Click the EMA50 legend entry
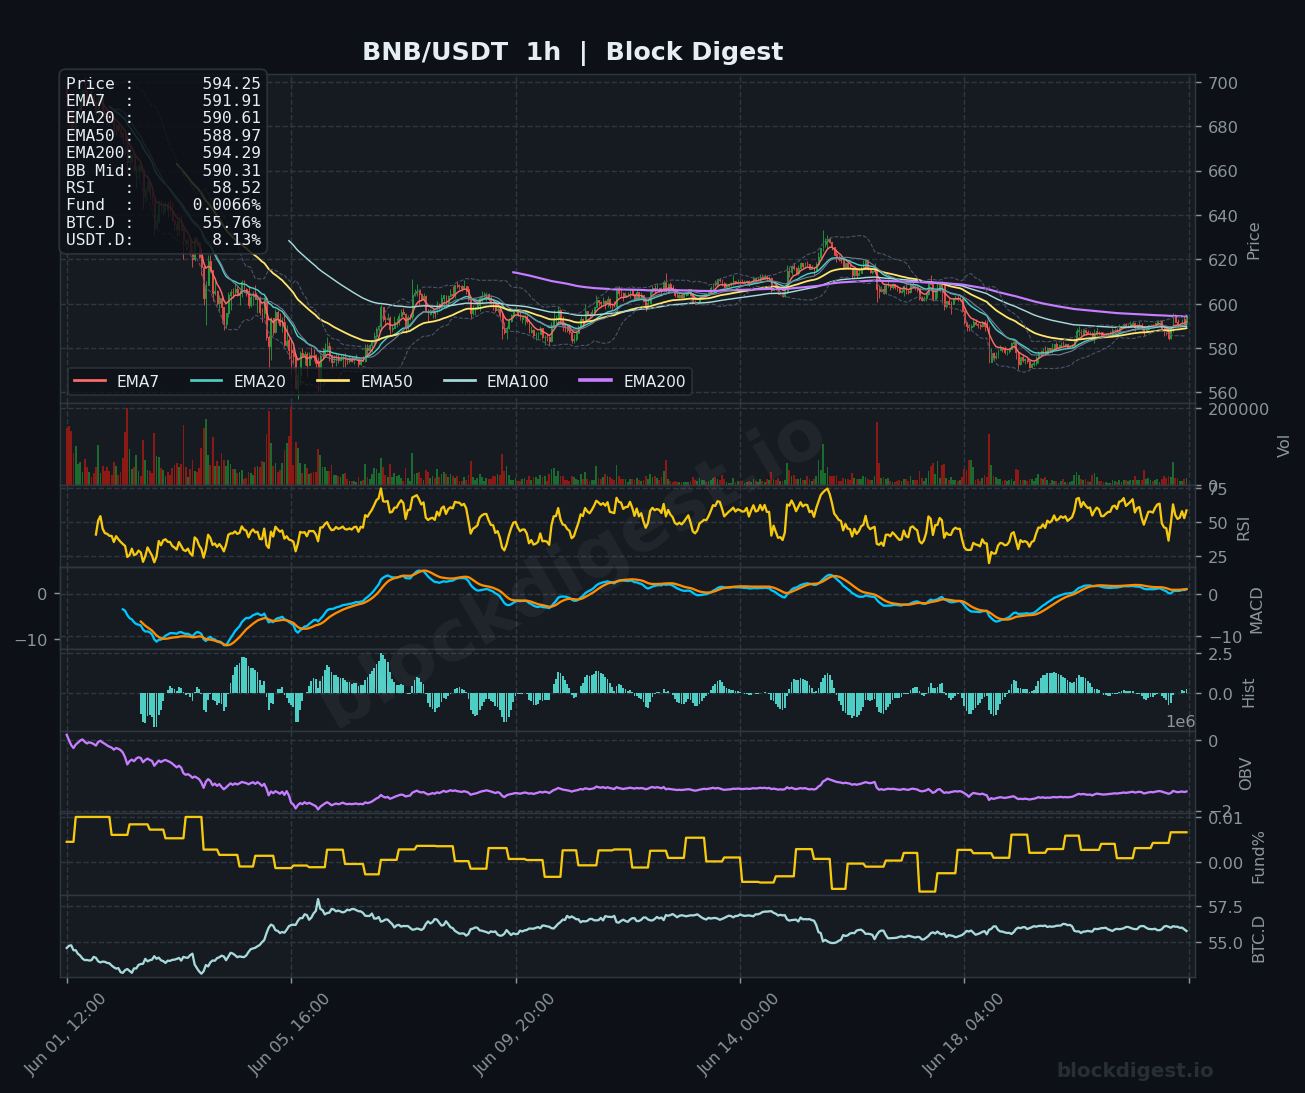The image size is (1305, 1093). tap(365, 381)
